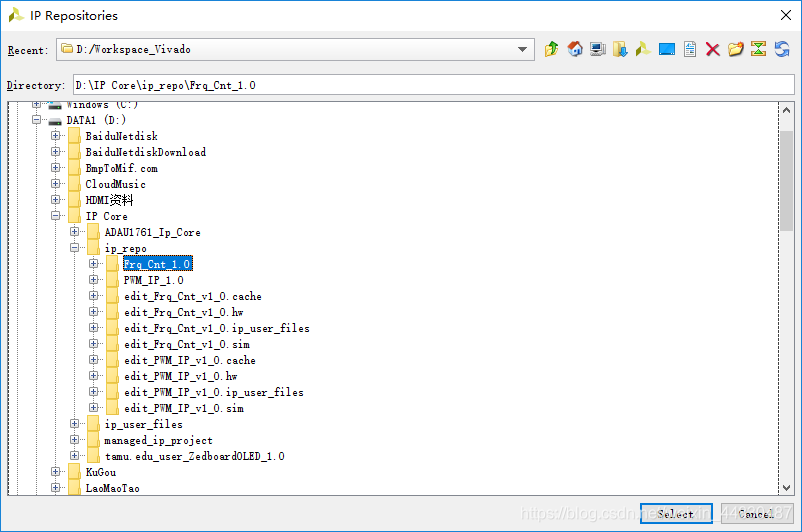Create a new folder icon
This screenshot has width=802, height=532.
pos(736,49)
